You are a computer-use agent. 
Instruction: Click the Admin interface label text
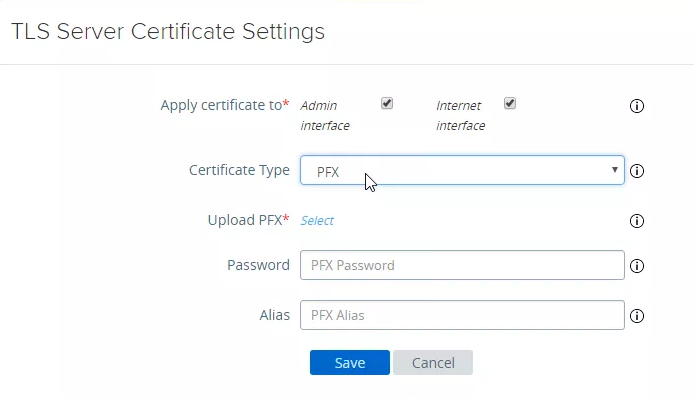point(325,116)
